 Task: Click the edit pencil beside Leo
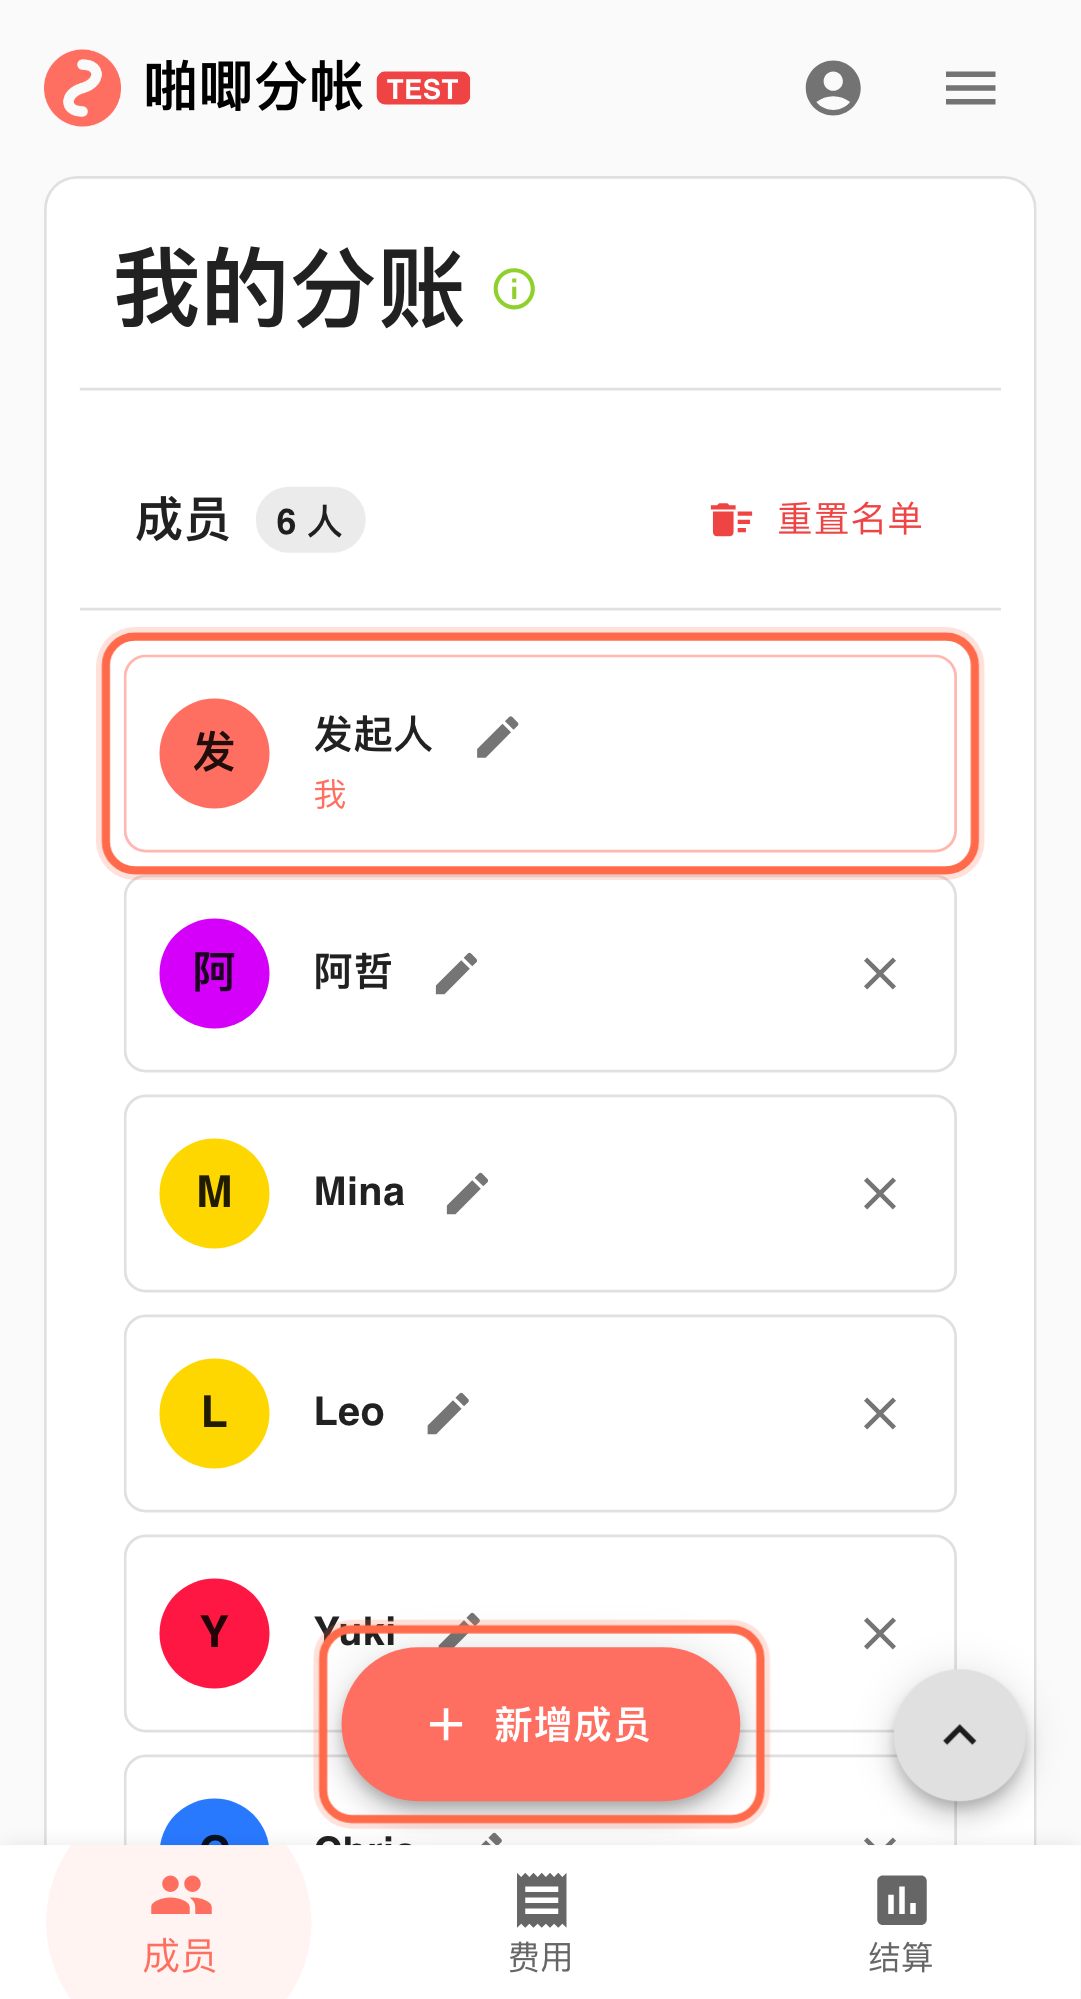448,1413
